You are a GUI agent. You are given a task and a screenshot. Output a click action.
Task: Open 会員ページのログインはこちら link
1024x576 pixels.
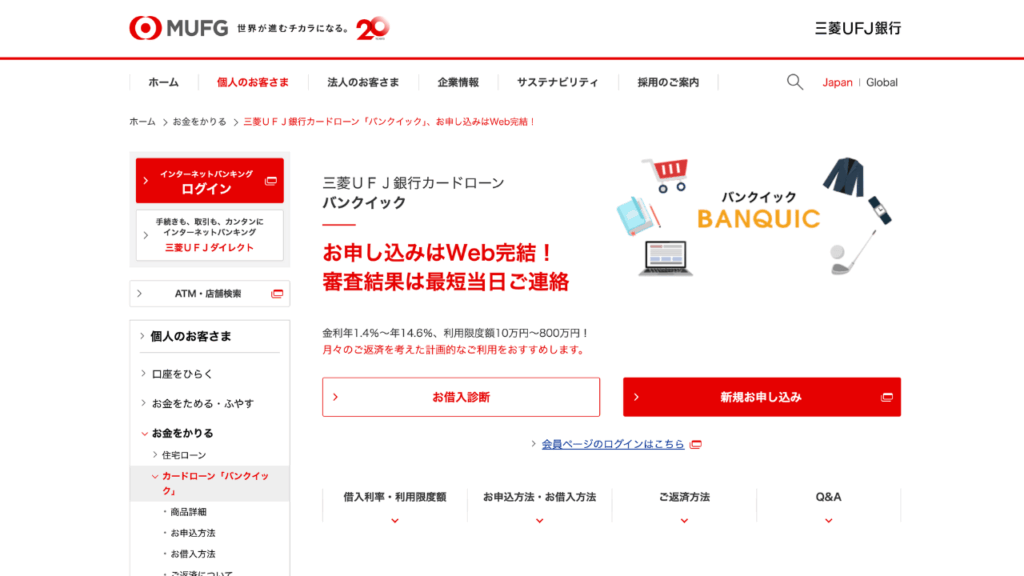click(x=613, y=444)
